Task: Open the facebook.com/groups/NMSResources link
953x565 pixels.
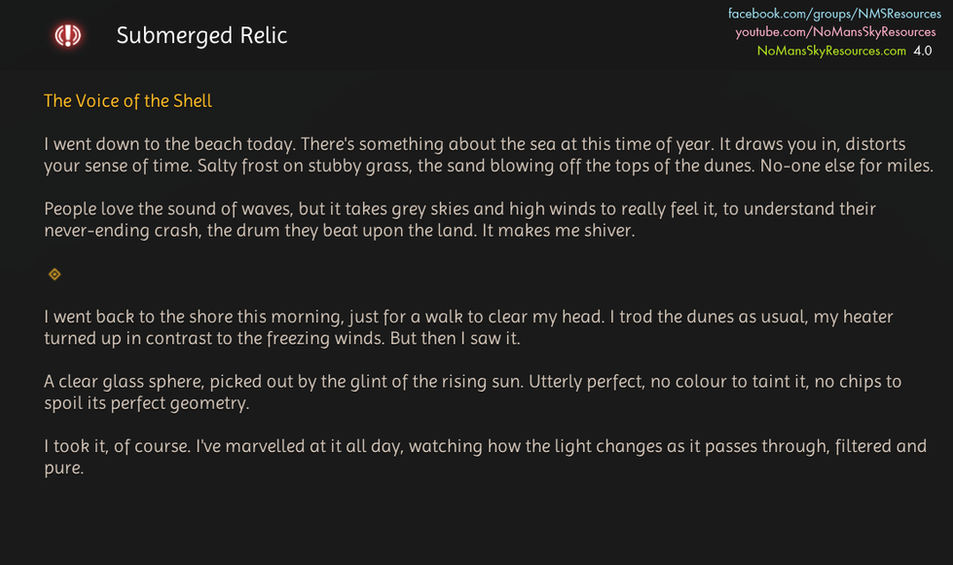Action: (x=834, y=14)
